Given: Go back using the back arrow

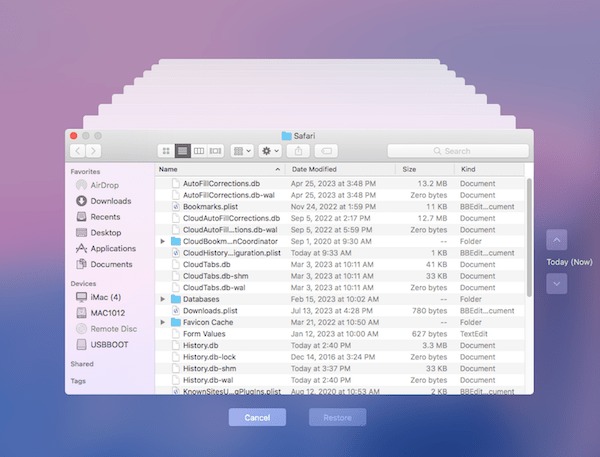Looking at the screenshot, I should tap(78, 151).
